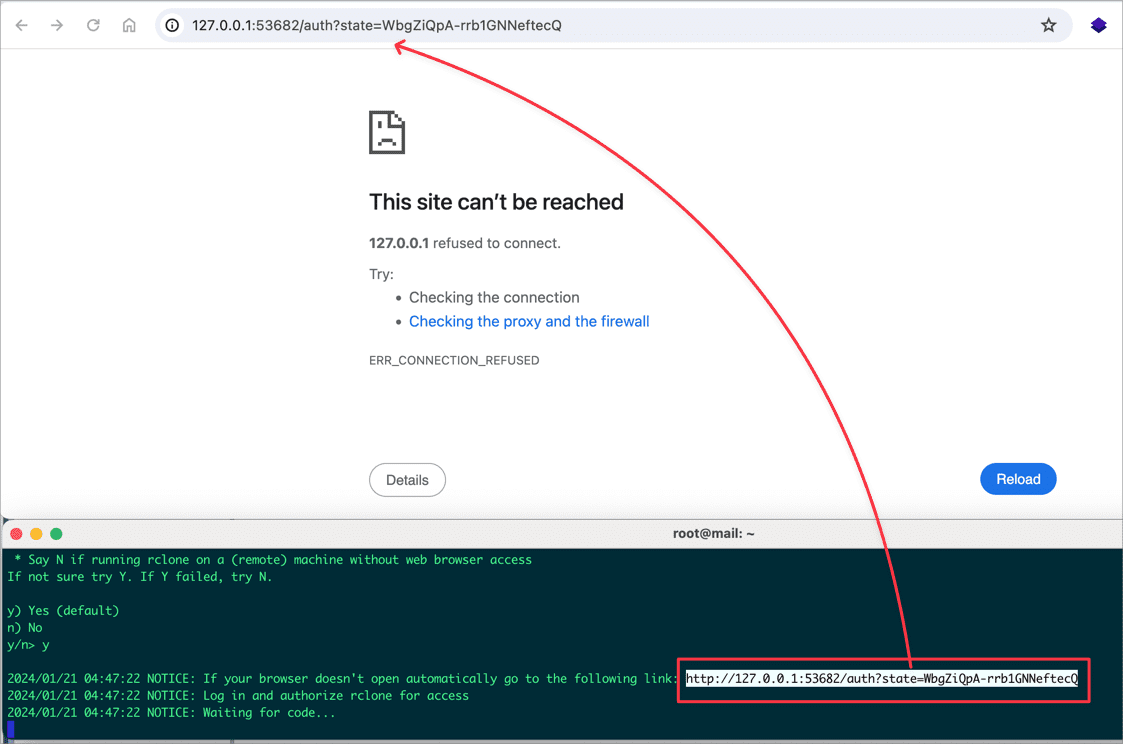This screenshot has width=1123, height=744.
Task: Click the highlighted rclone auth link in terminal
Action: (882, 679)
